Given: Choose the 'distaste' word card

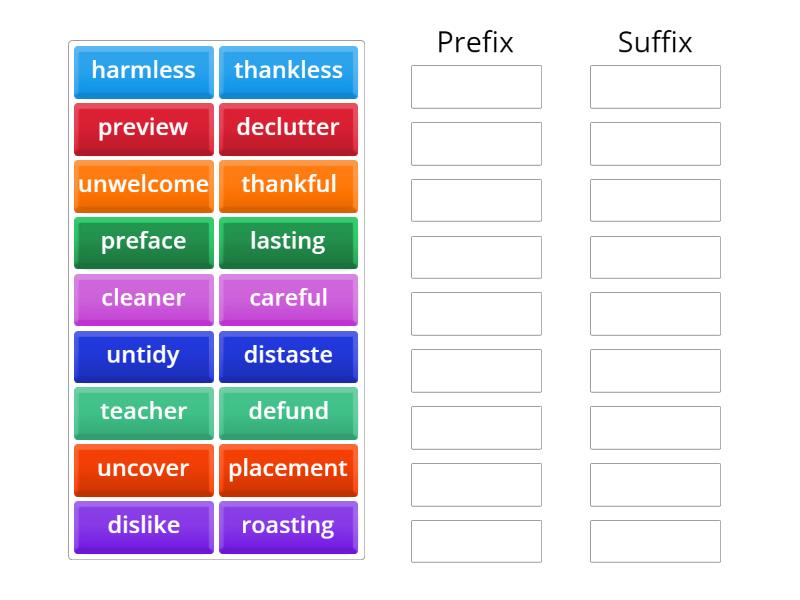Looking at the screenshot, I should pos(288,356).
